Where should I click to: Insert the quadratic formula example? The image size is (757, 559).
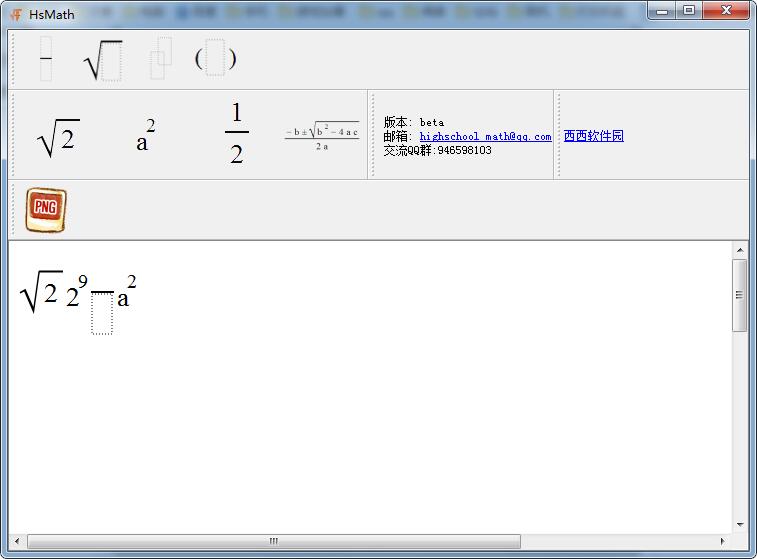322,136
